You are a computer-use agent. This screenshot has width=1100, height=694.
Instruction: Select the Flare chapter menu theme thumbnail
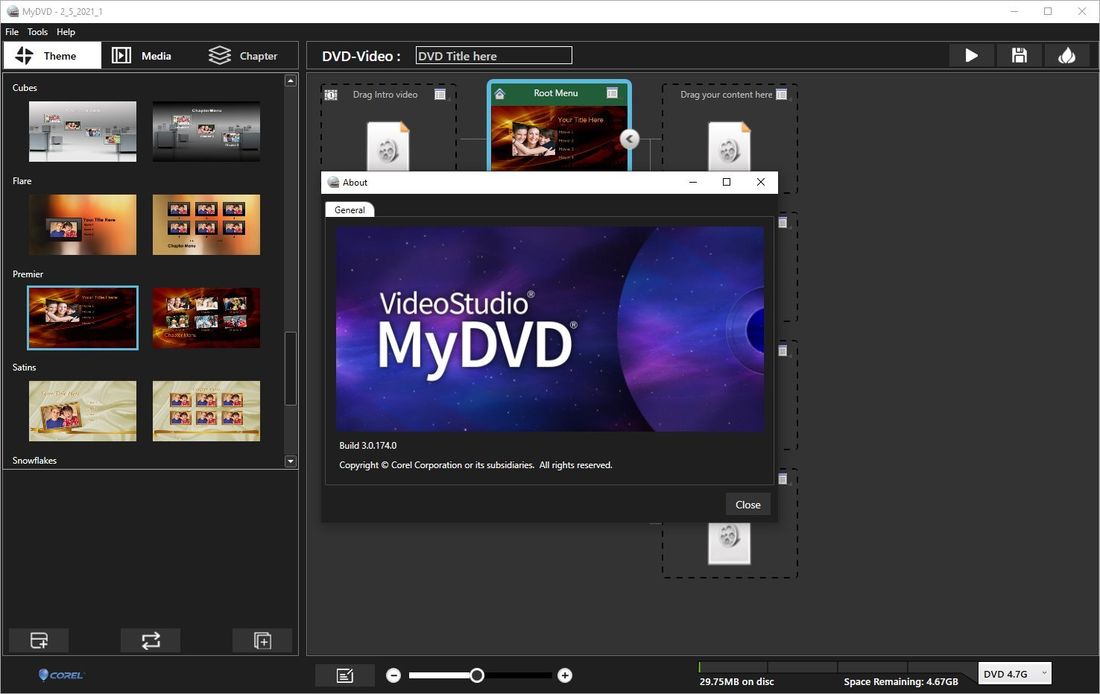pos(206,225)
